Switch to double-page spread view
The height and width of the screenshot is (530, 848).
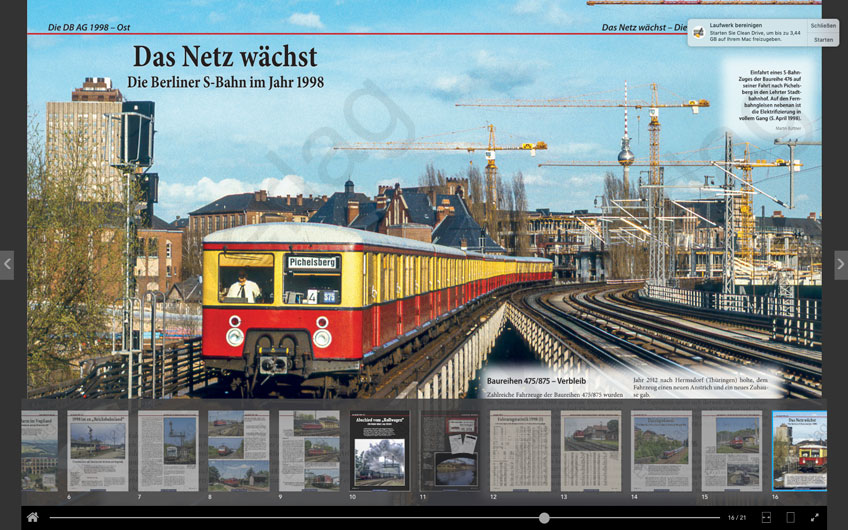point(766,518)
